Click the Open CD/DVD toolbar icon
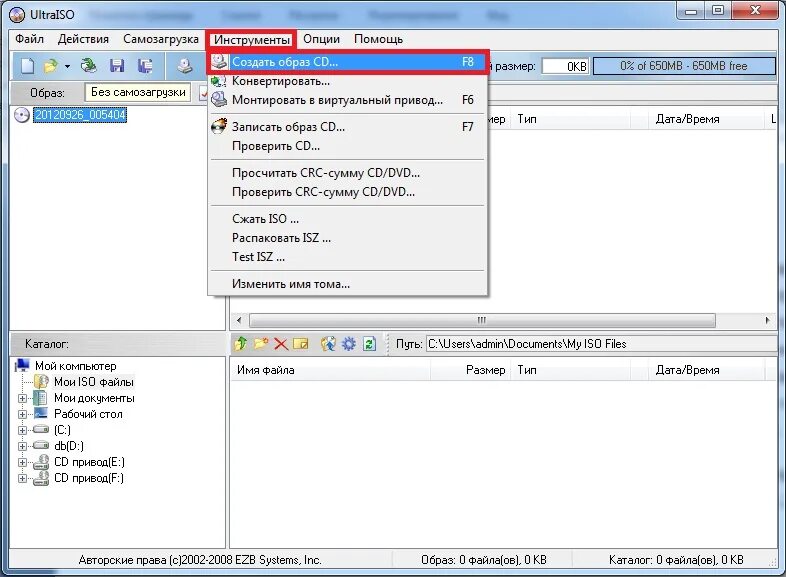Viewport: 786px width, 577px height. tap(89, 66)
